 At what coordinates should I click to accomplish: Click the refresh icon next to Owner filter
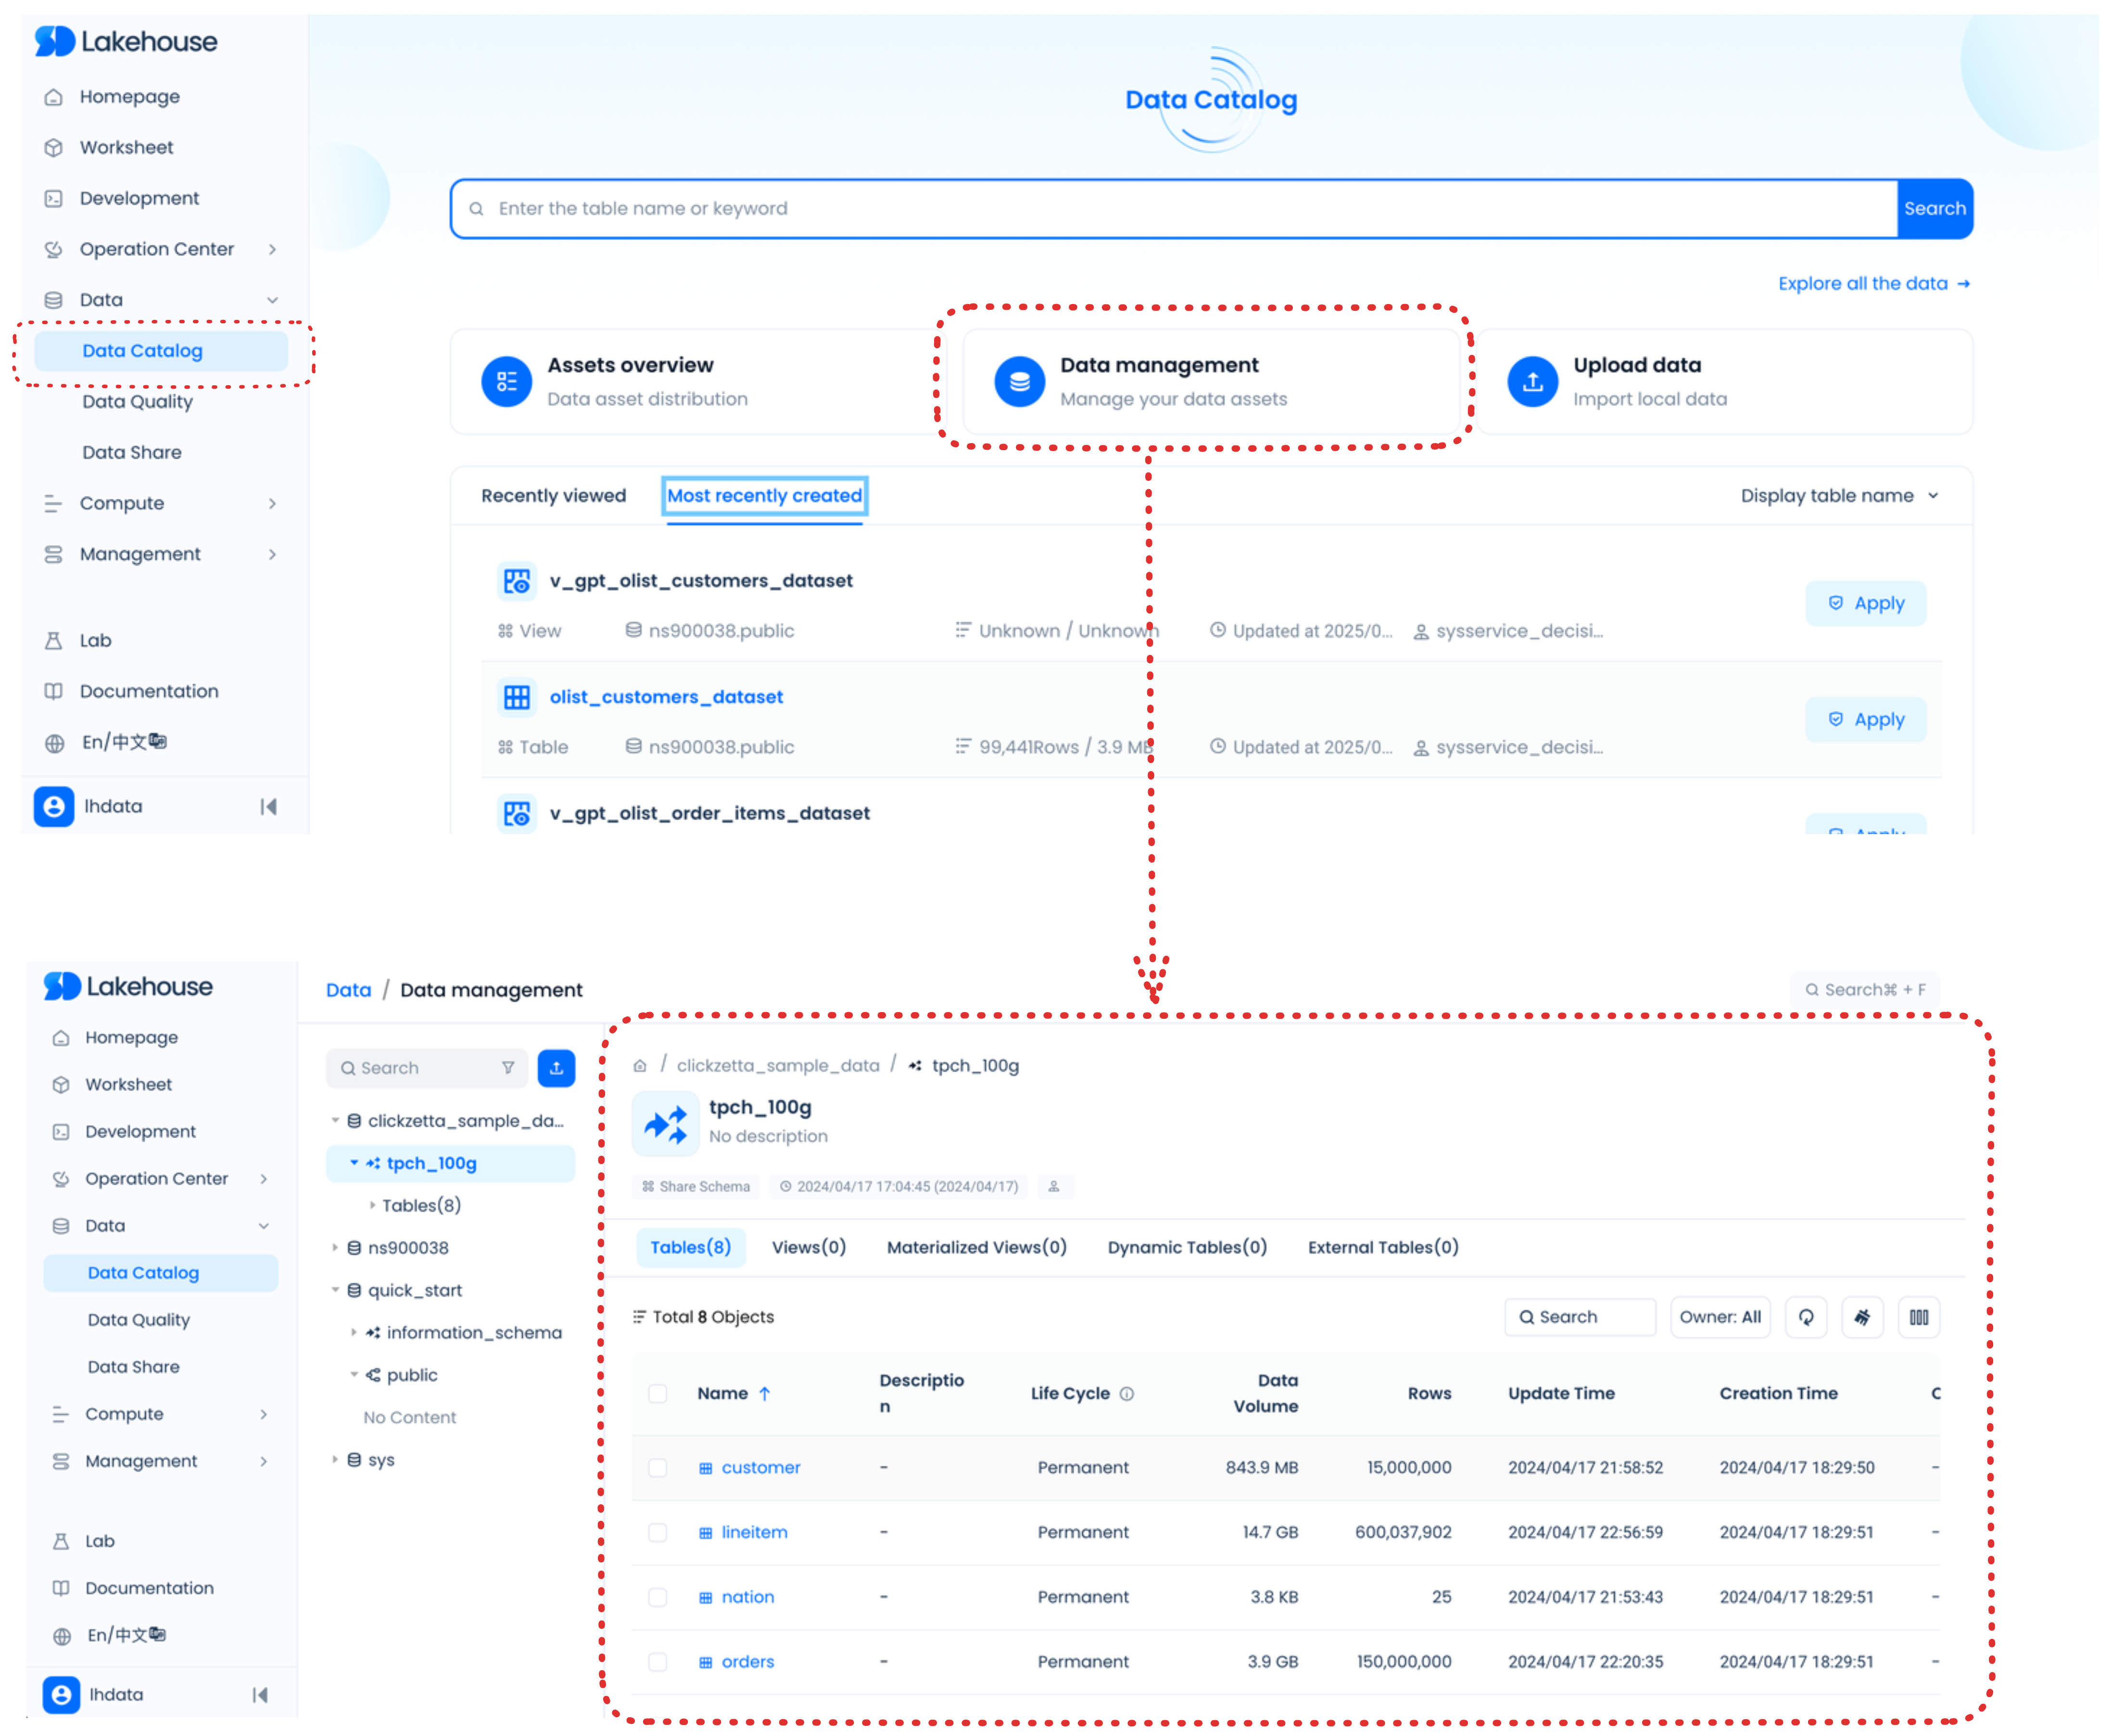click(1805, 1316)
